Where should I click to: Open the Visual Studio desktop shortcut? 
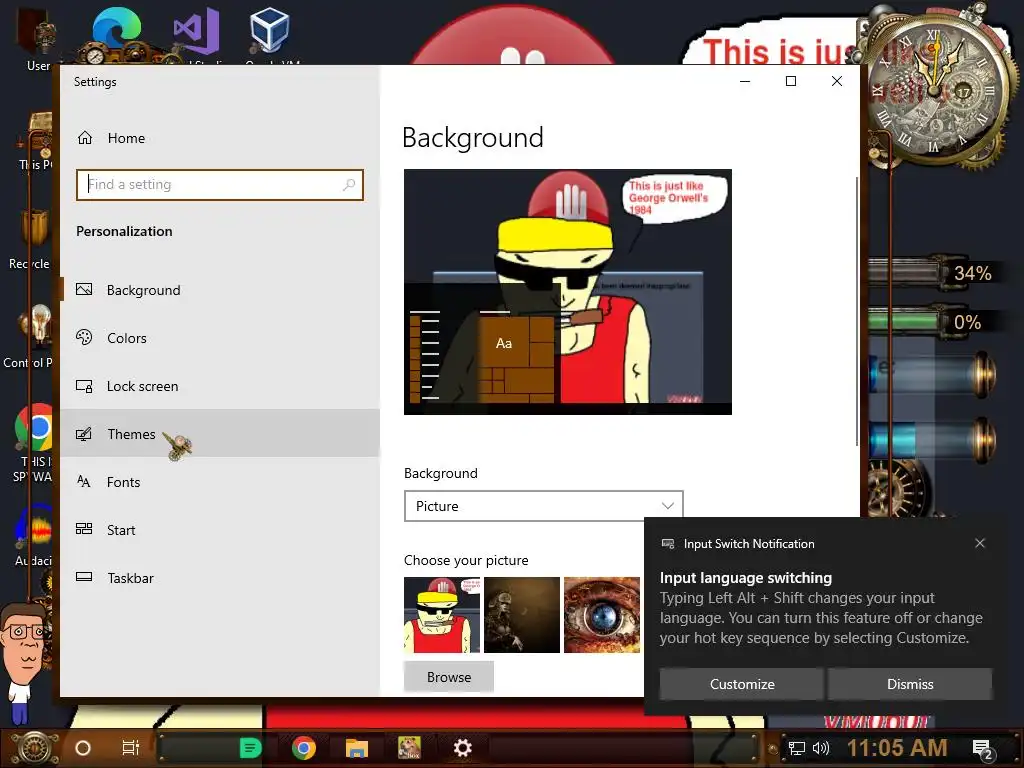(x=196, y=33)
